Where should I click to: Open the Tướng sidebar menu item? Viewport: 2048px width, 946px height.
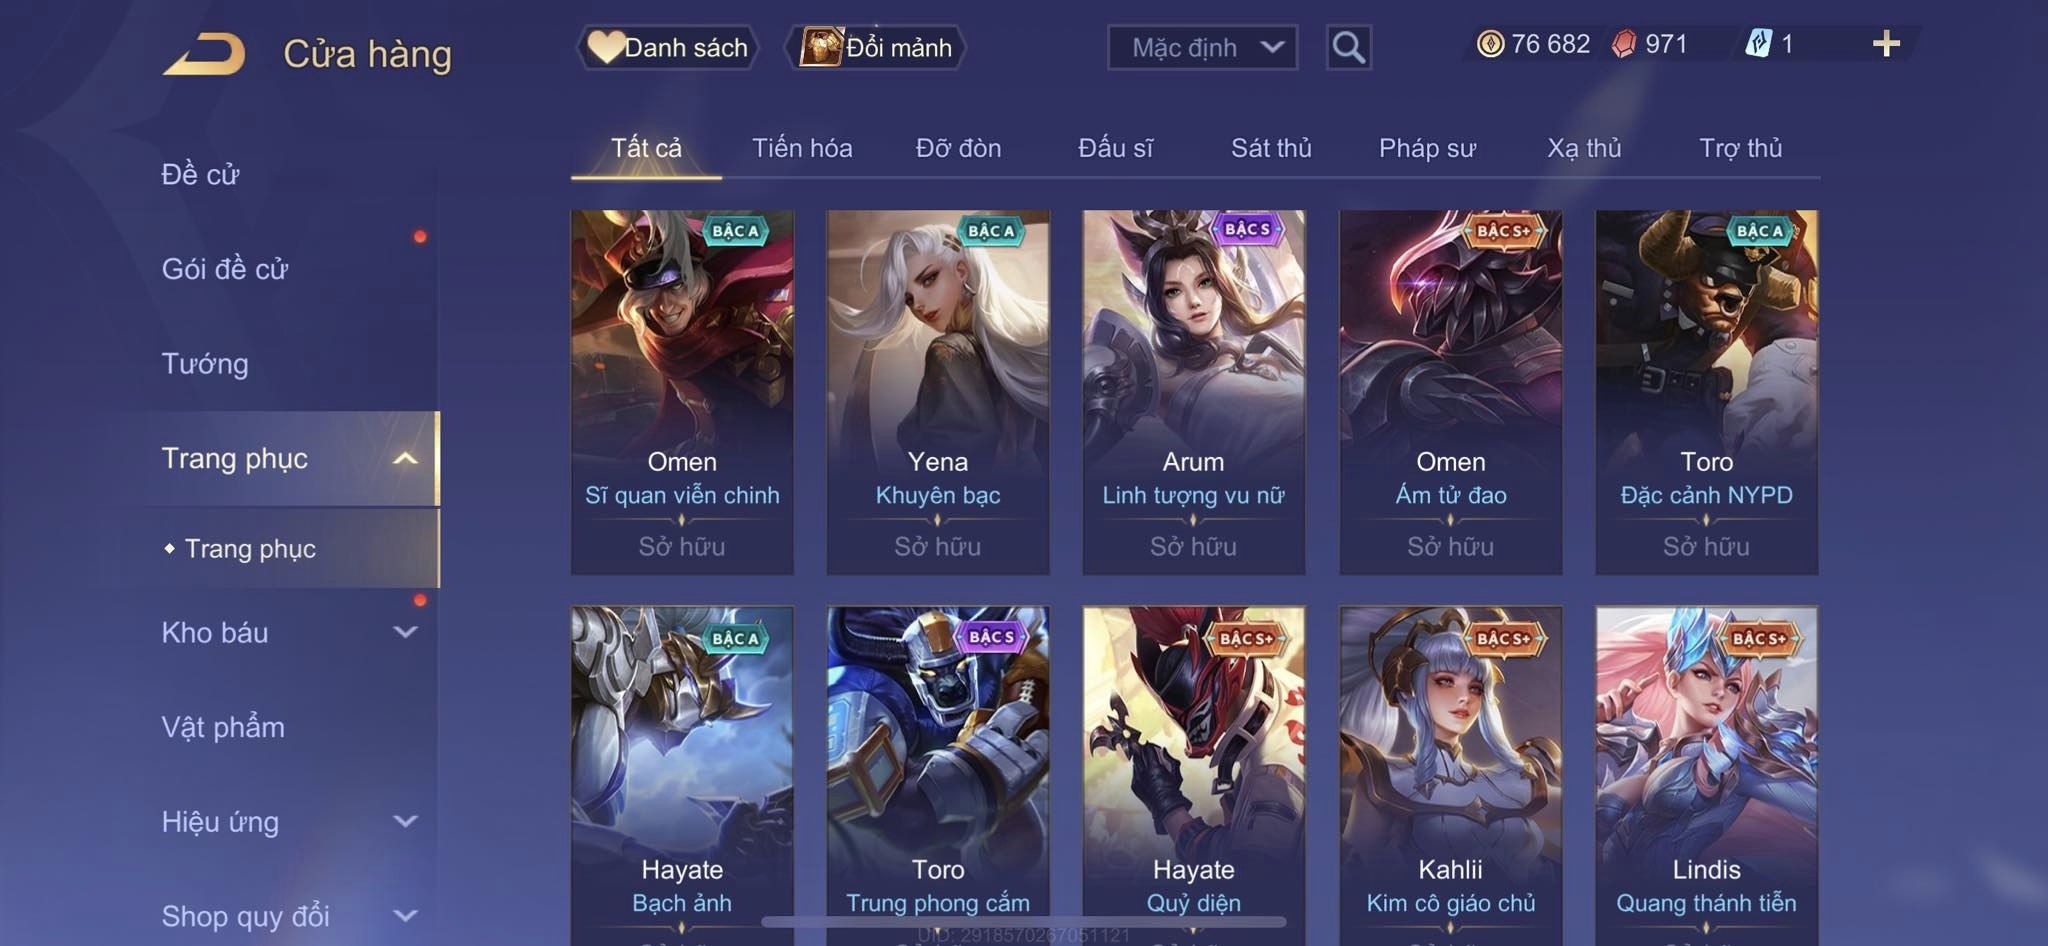205,364
